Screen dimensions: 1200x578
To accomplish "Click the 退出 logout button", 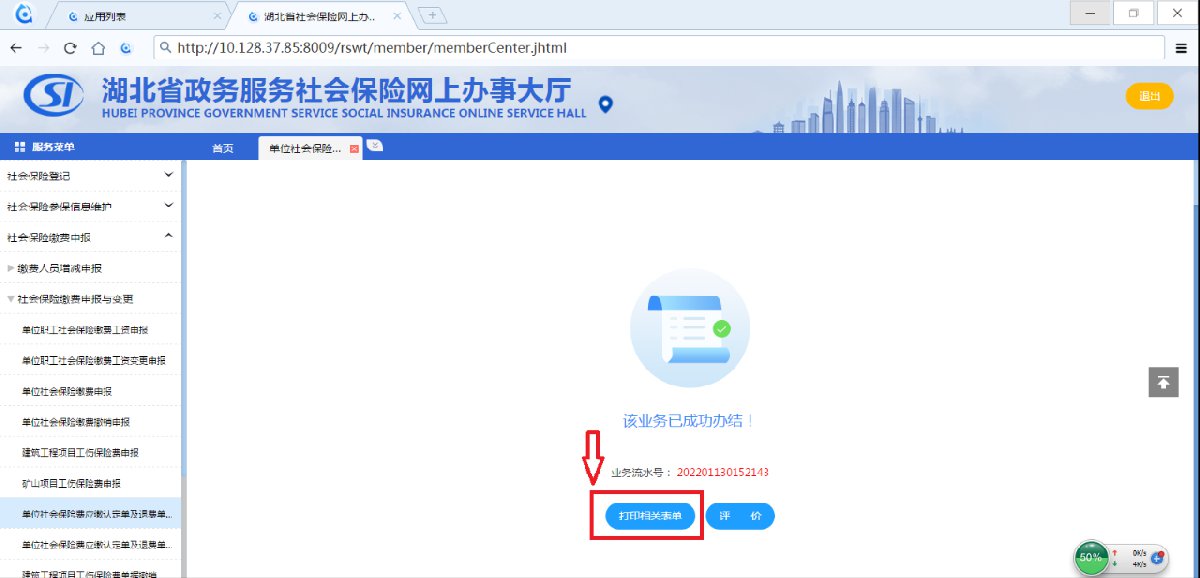I will coord(1149,96).
